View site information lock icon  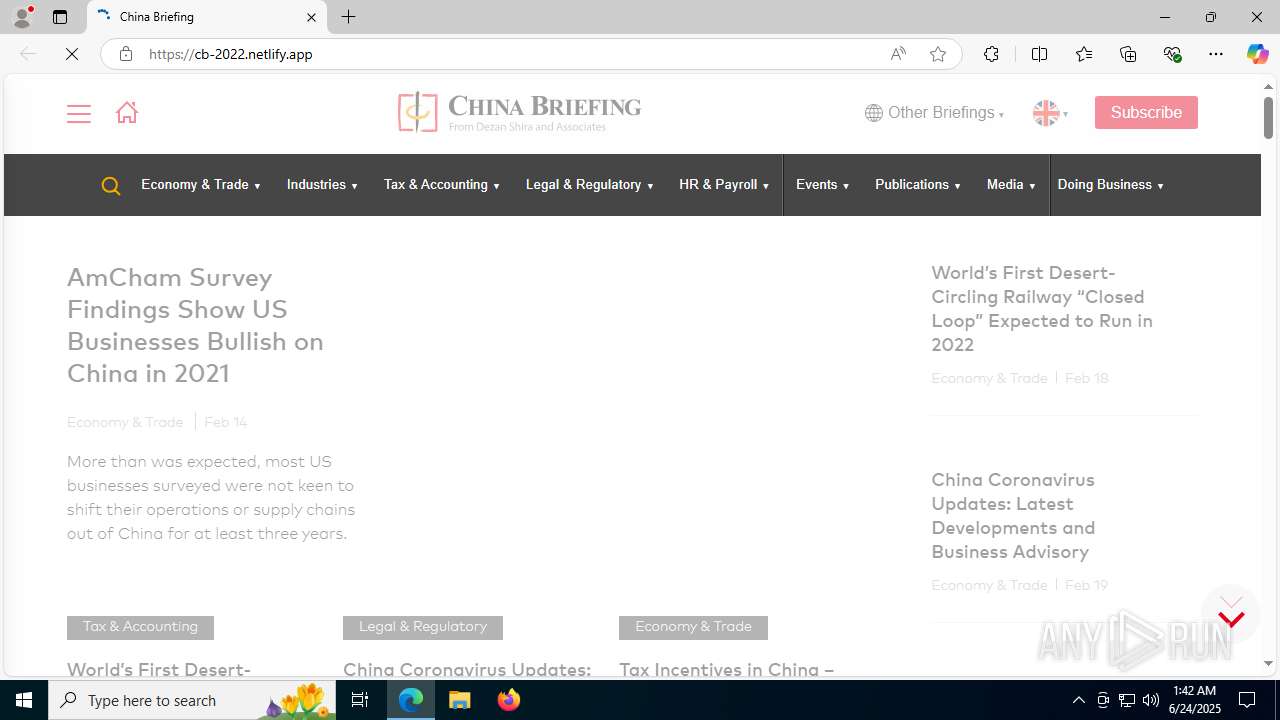(125, 54)
